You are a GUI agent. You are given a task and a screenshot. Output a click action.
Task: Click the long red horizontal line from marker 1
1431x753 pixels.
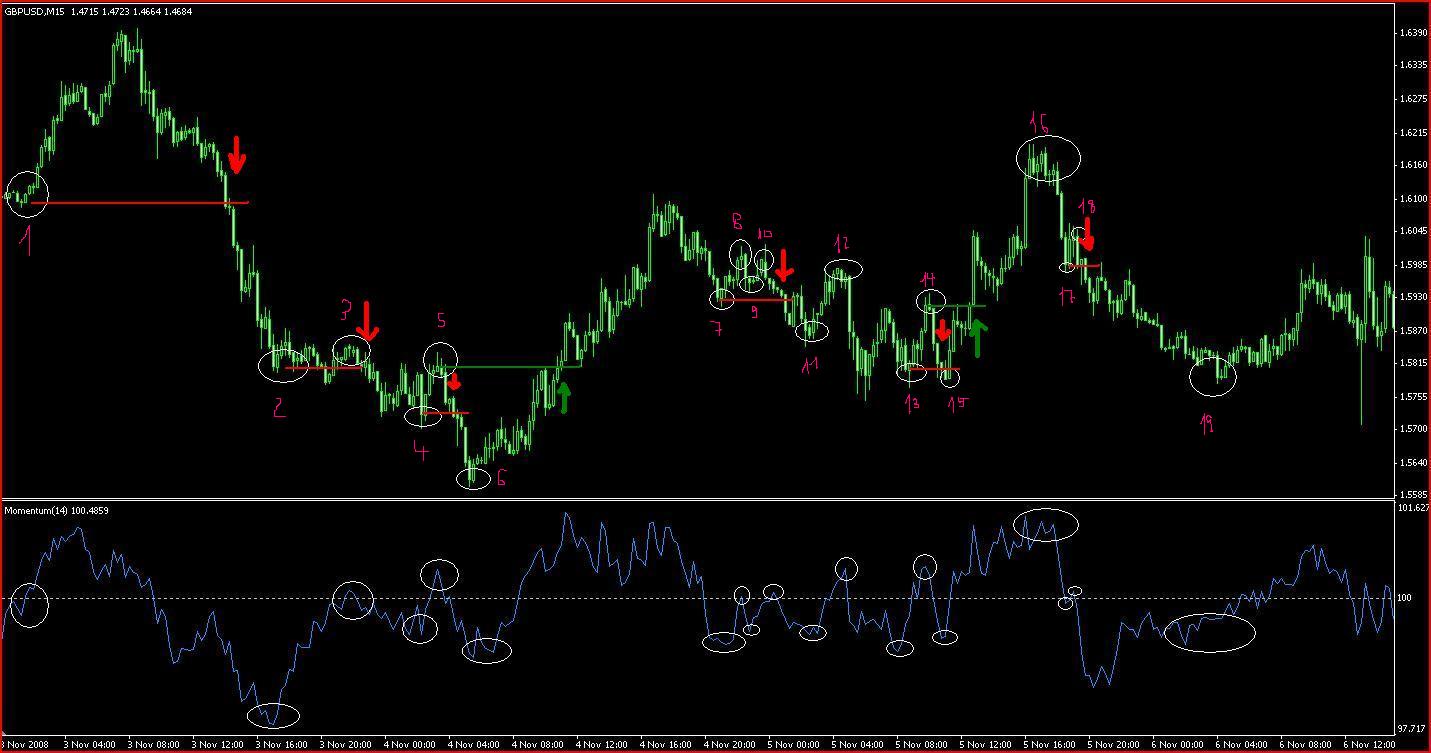point(139,203)
